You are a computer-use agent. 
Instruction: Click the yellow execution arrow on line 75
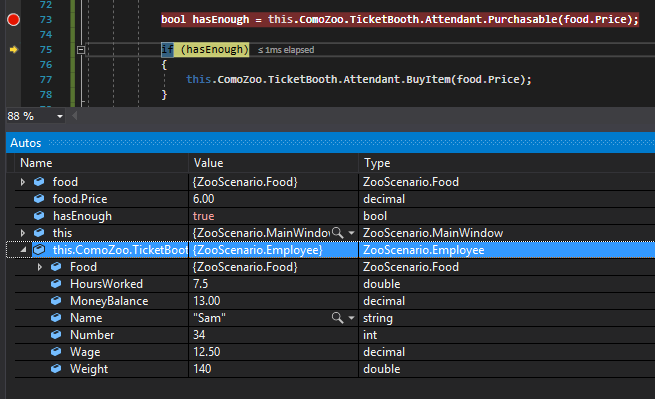(14, 50)
